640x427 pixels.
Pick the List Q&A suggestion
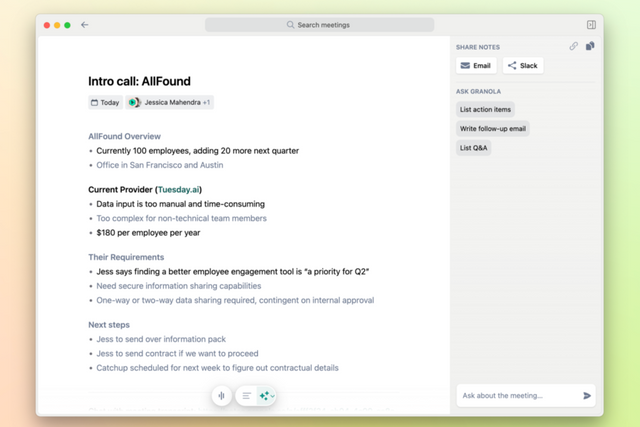tap(474, 148)
